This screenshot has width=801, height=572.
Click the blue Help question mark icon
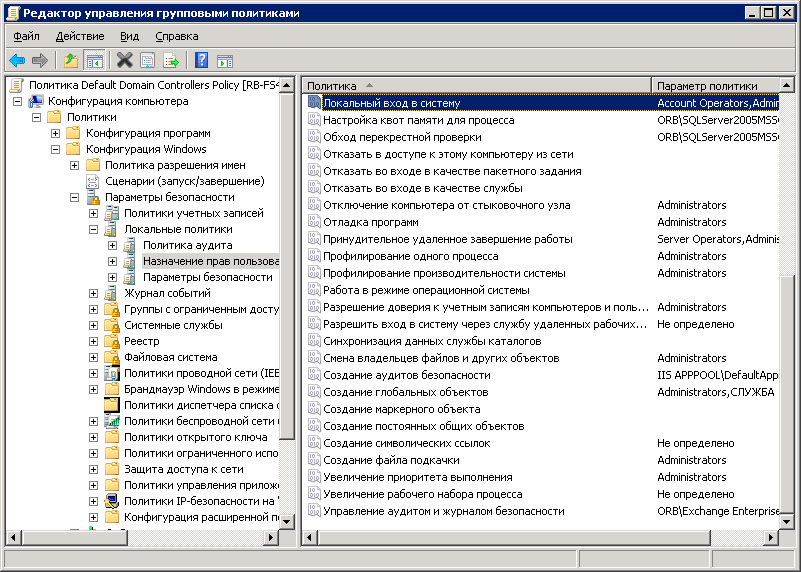(x=201, y=61)
